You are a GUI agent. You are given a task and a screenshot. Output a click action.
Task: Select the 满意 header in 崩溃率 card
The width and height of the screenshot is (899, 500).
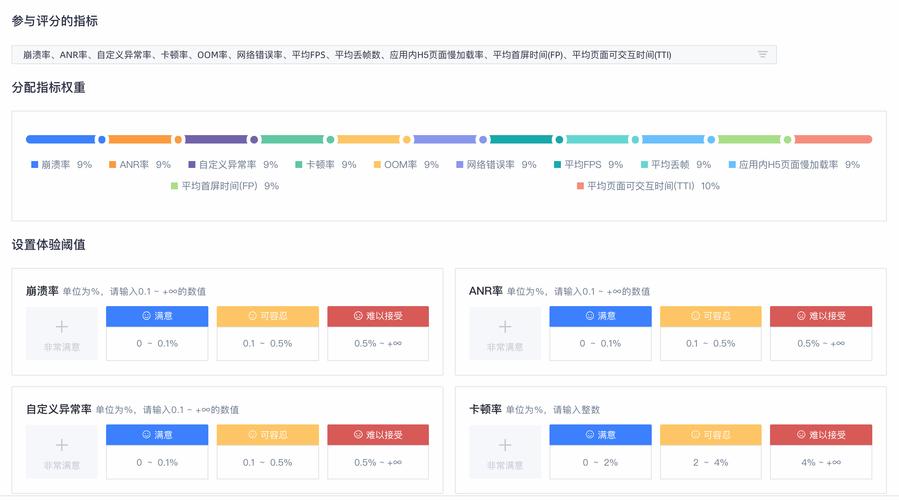157,316
